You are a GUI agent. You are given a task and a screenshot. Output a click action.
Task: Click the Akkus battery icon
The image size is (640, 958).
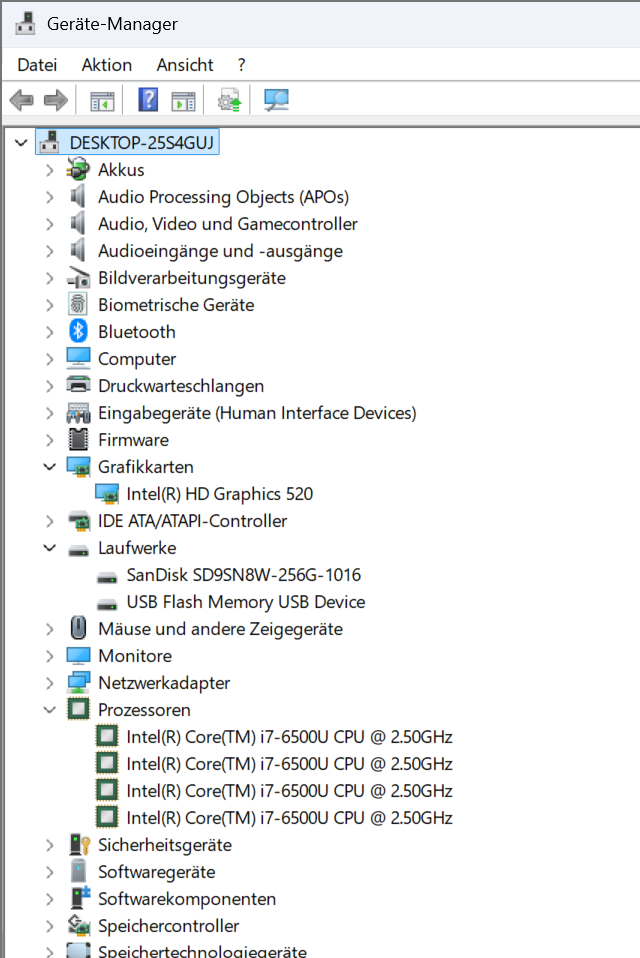coord(78,169)
